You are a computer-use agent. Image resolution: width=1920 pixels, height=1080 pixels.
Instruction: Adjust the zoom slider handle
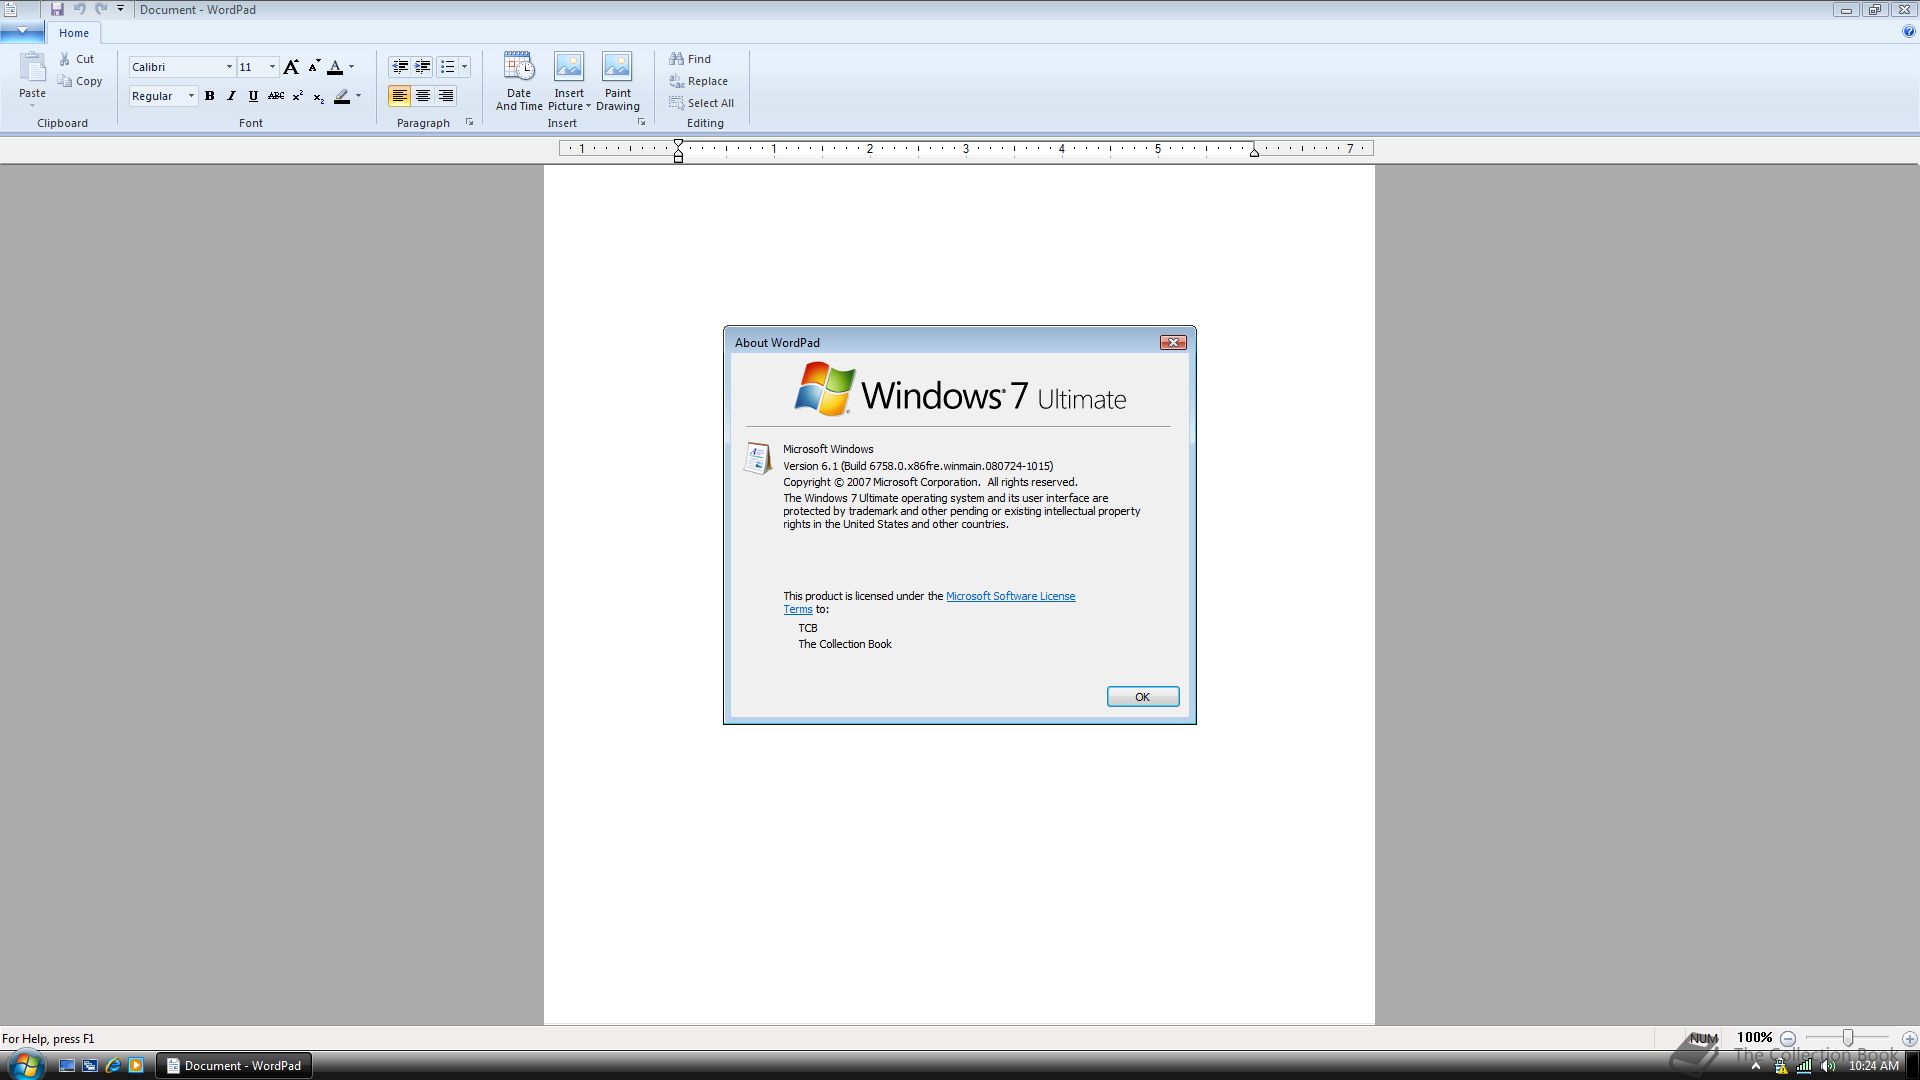point(1848,1039)
